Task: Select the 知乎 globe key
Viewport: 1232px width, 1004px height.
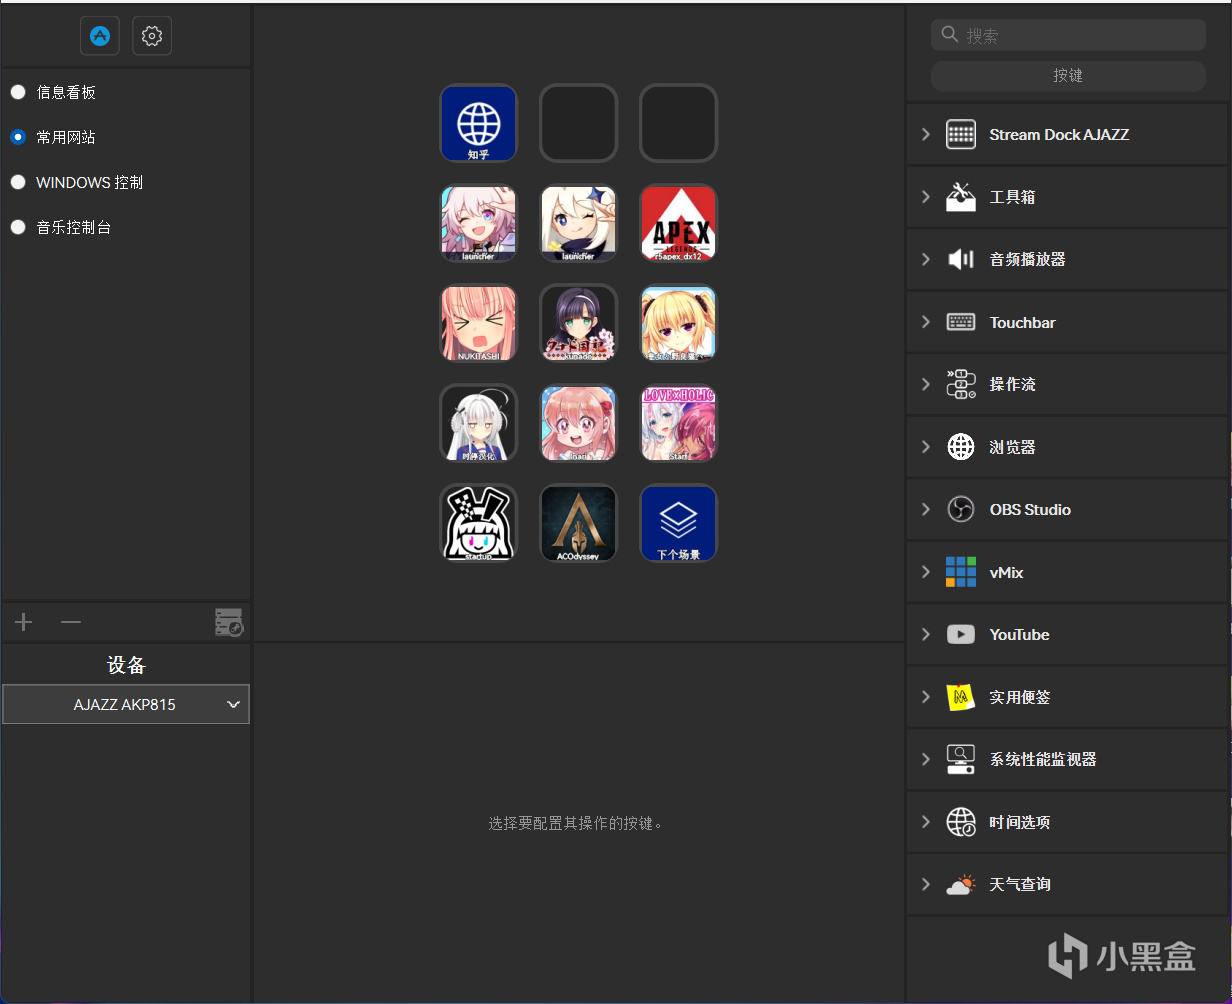Action: pyautogui.click(x=479, y=123)
